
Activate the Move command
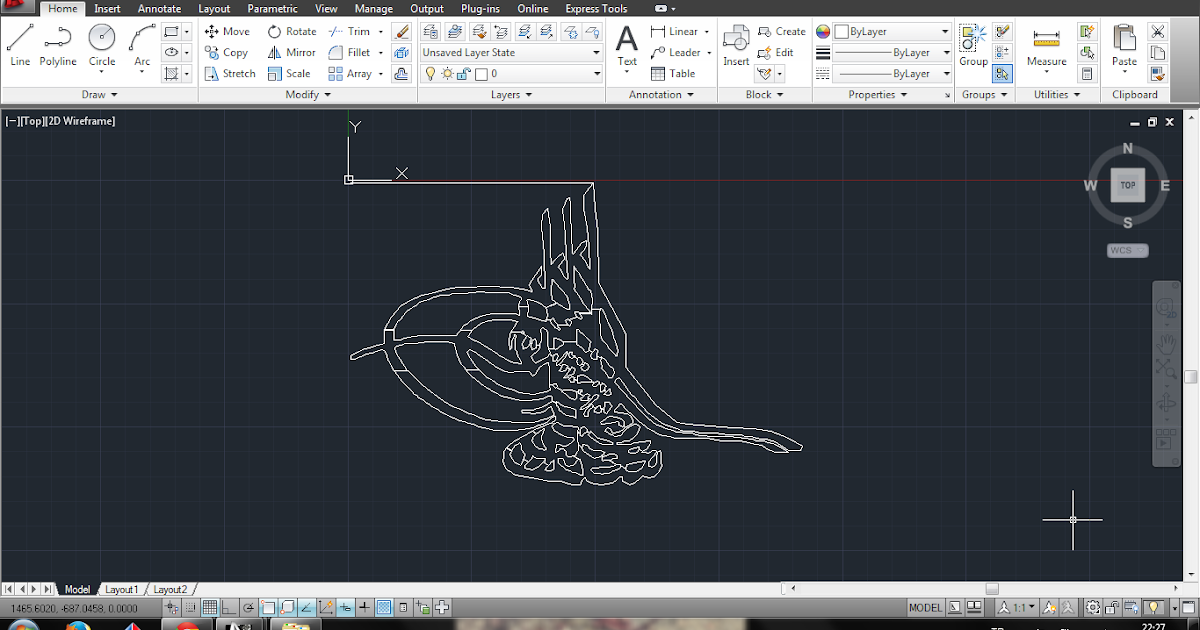tap(227, 31)
